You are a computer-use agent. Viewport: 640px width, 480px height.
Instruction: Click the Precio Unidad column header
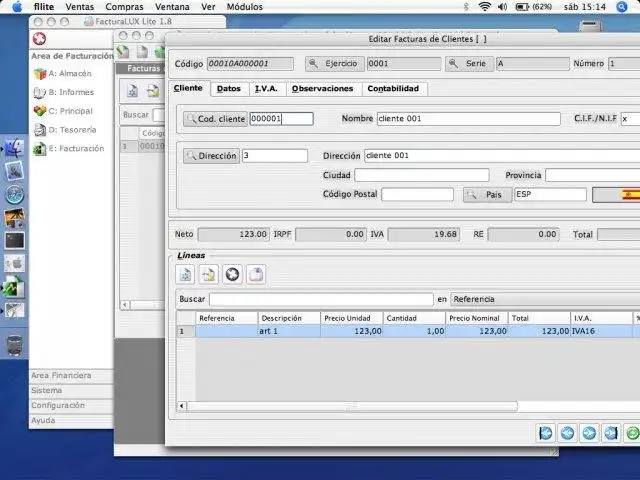pyautogui.click(x=351, y=318)
